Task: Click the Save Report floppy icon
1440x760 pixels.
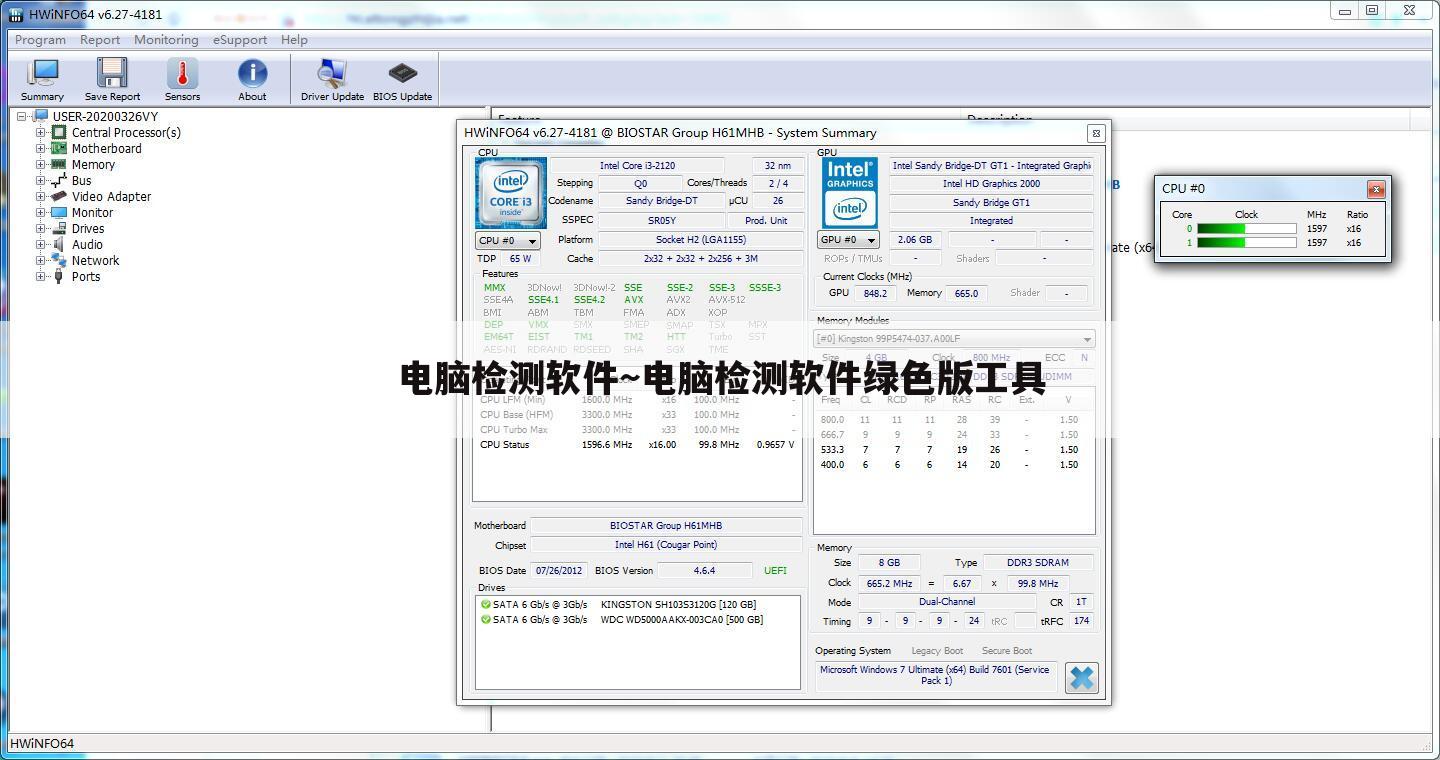Action: pos(112,74)
